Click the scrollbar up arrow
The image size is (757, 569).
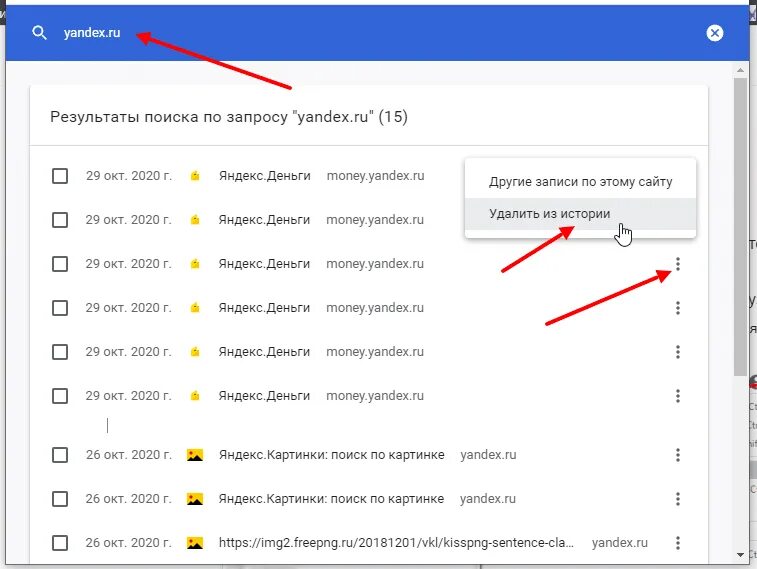click(x=741, y=70)
